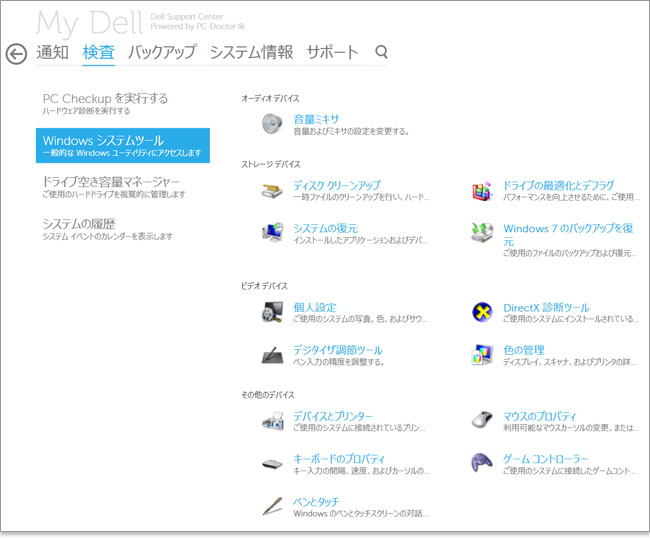Click the キーボードのプロパティ keyboard icon
Screen dimensions: 650x539
[x=272, y=464]
